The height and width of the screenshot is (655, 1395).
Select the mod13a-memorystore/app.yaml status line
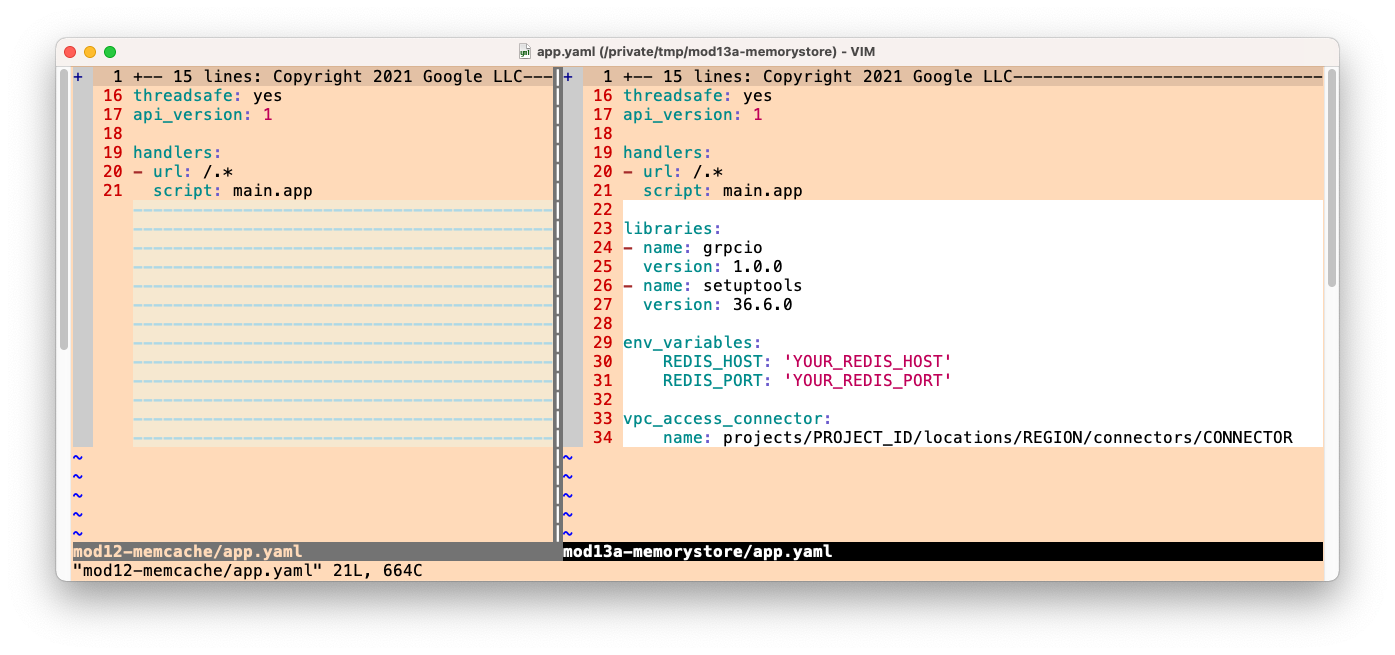(698, 551)
